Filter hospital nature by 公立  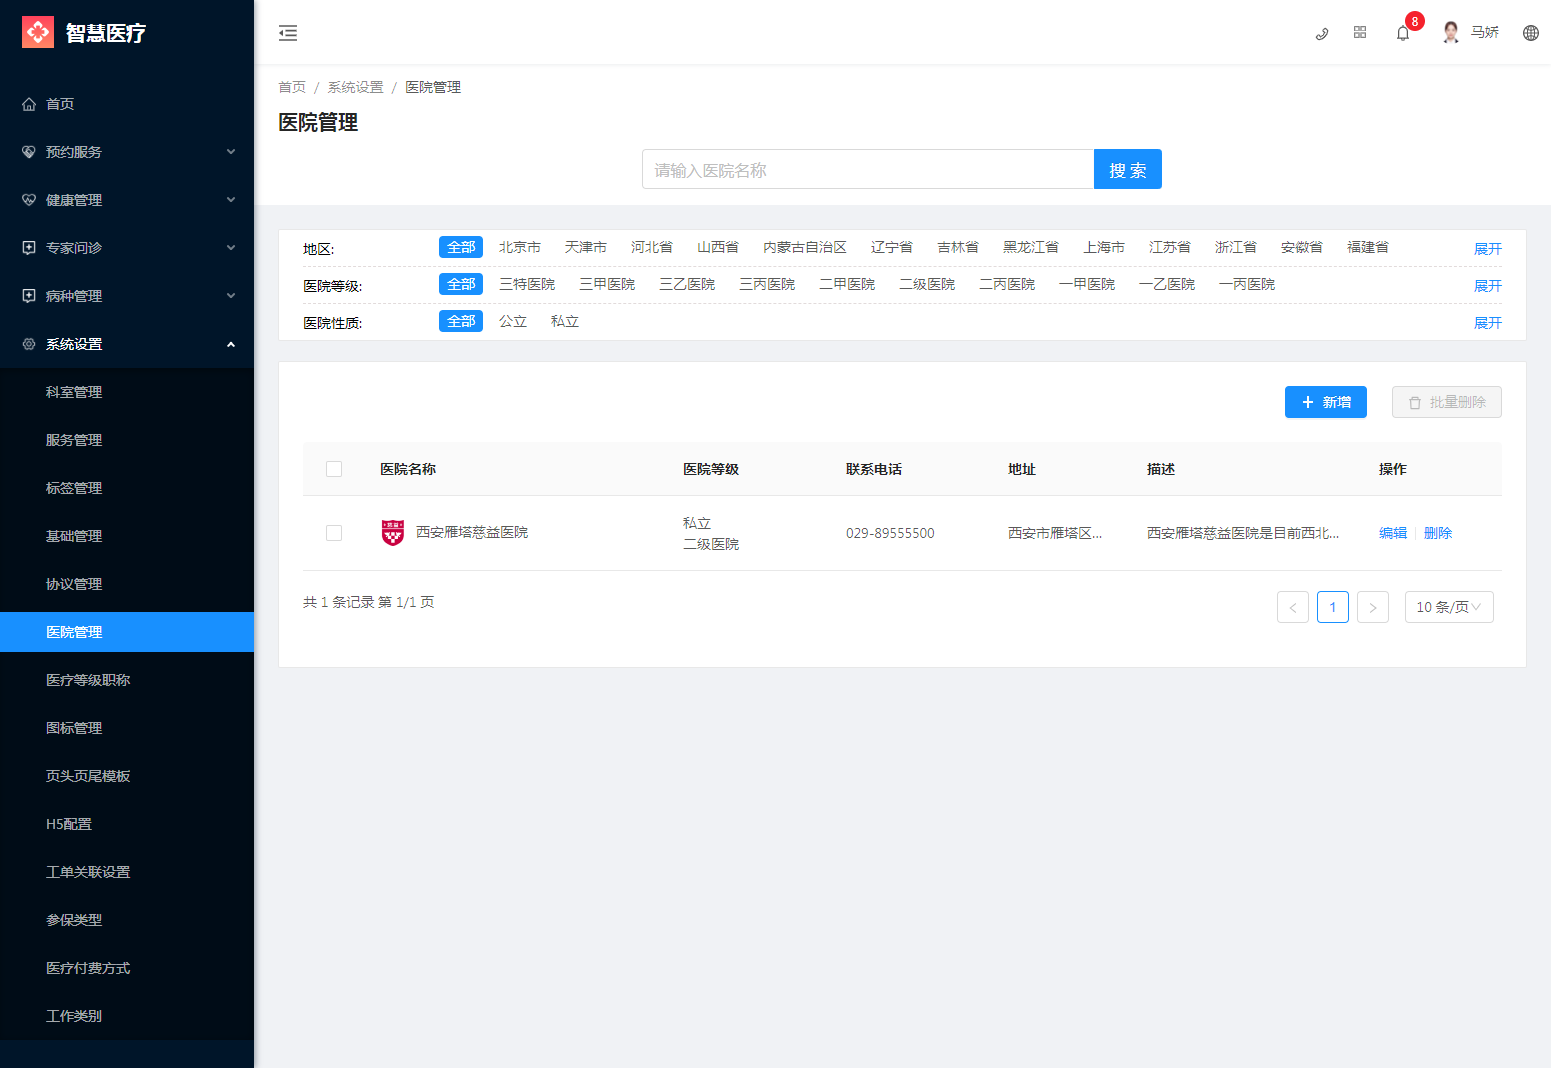tap(513, 321)
